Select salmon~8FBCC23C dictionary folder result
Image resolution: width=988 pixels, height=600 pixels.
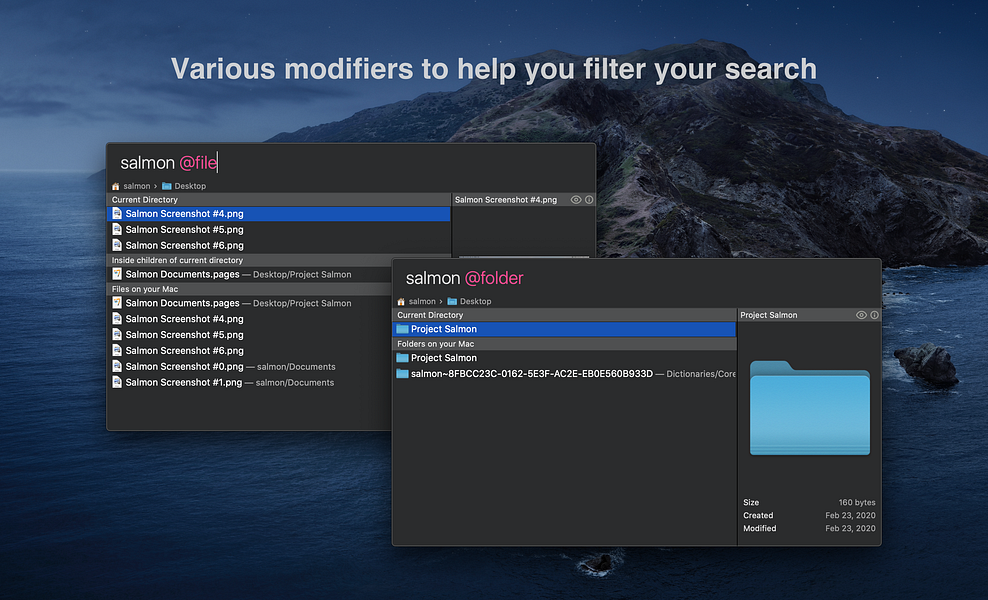coord(564,374)
